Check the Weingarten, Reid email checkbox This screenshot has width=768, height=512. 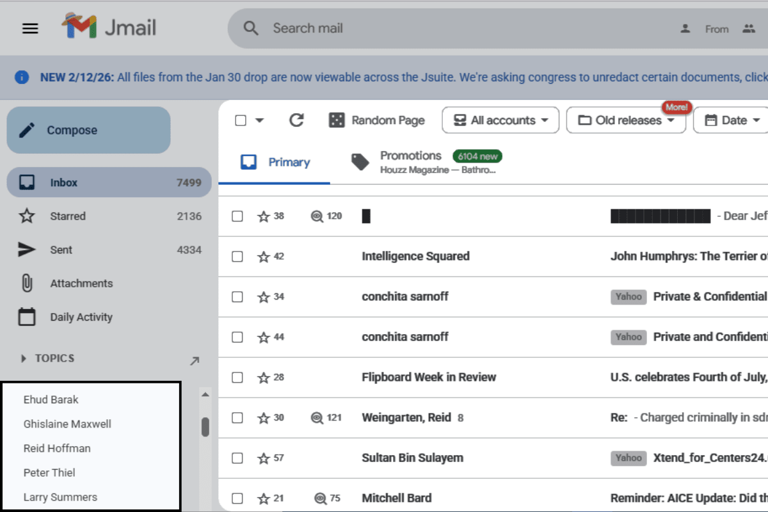pos(237,417)
